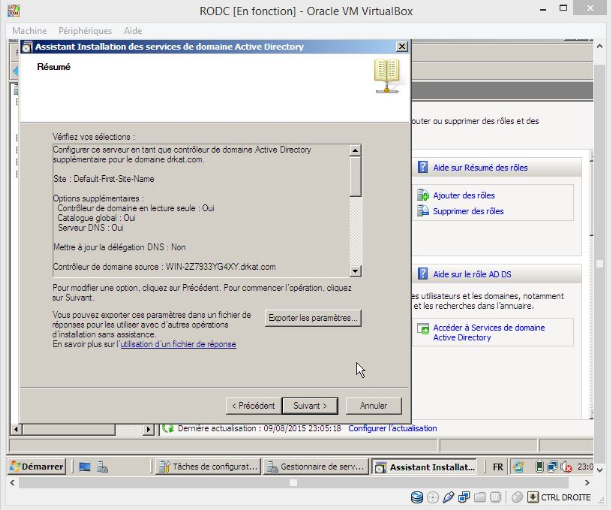The image size is (612, 510).
Task: Click the VirtualBox window title icon
Action: point(13,10)
